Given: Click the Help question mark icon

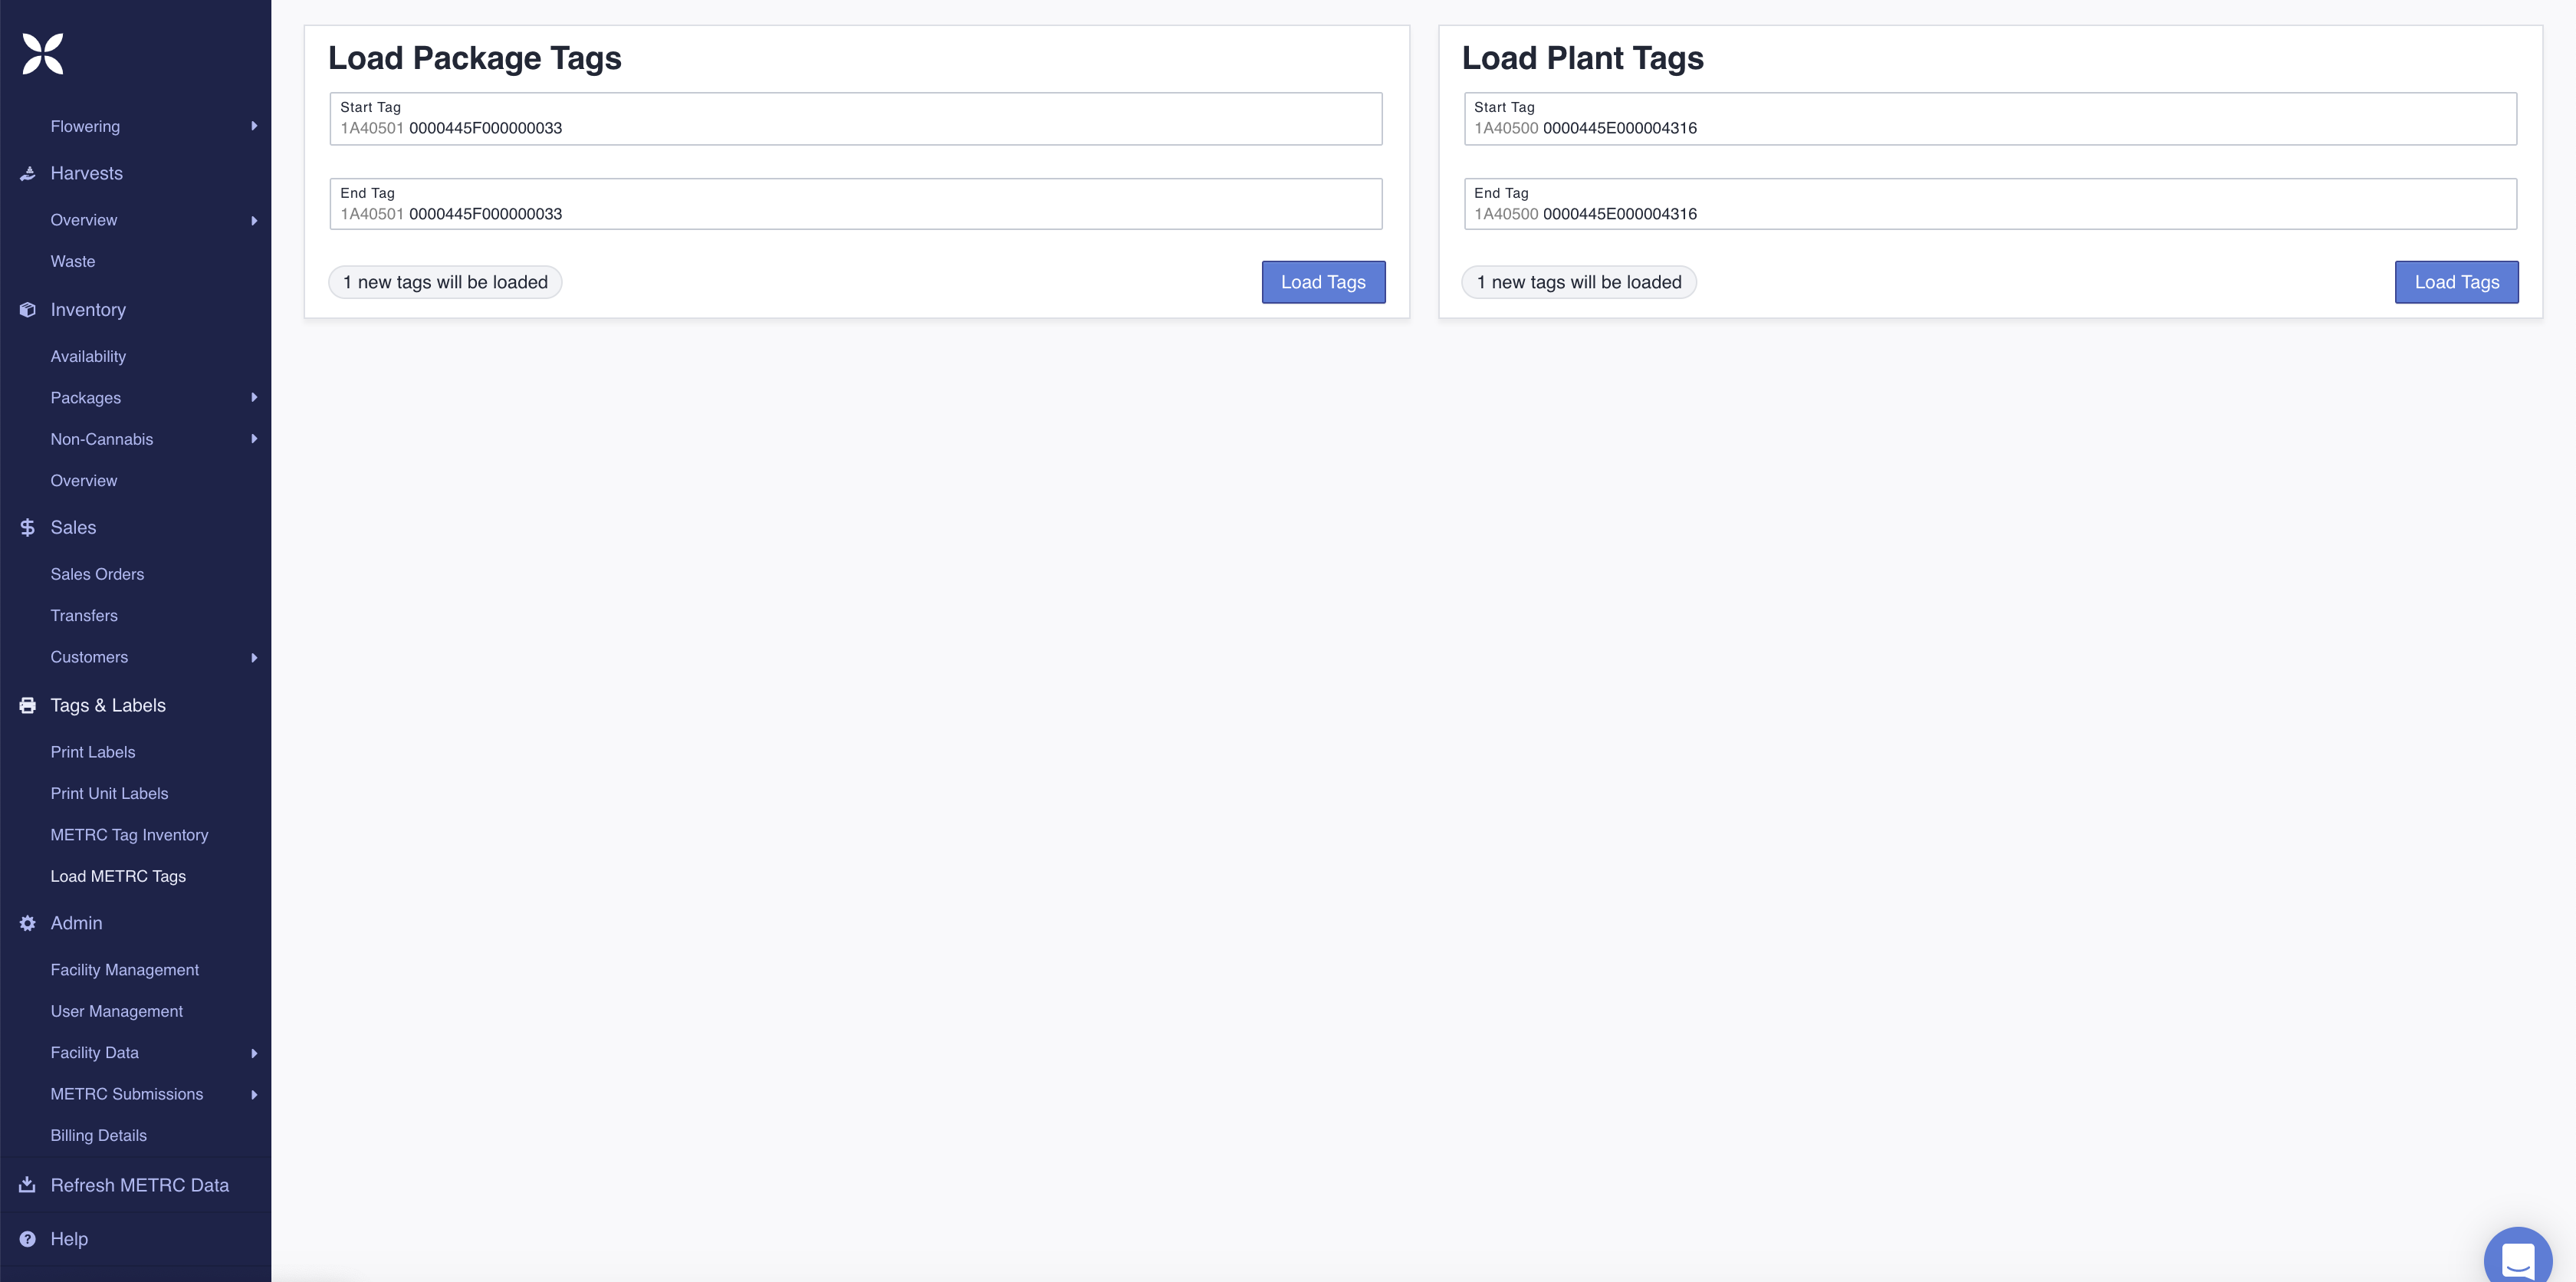Looking at the screenshot, I should point(28,1240).
